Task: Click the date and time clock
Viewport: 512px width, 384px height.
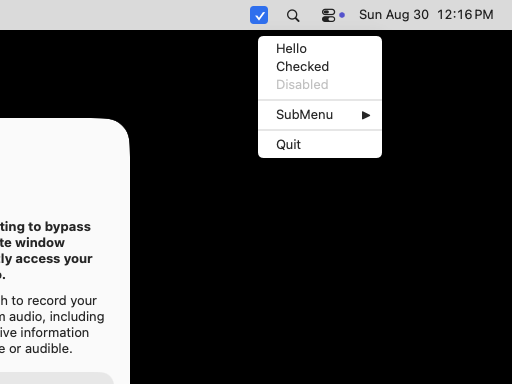Action: [x=426, y=15]
